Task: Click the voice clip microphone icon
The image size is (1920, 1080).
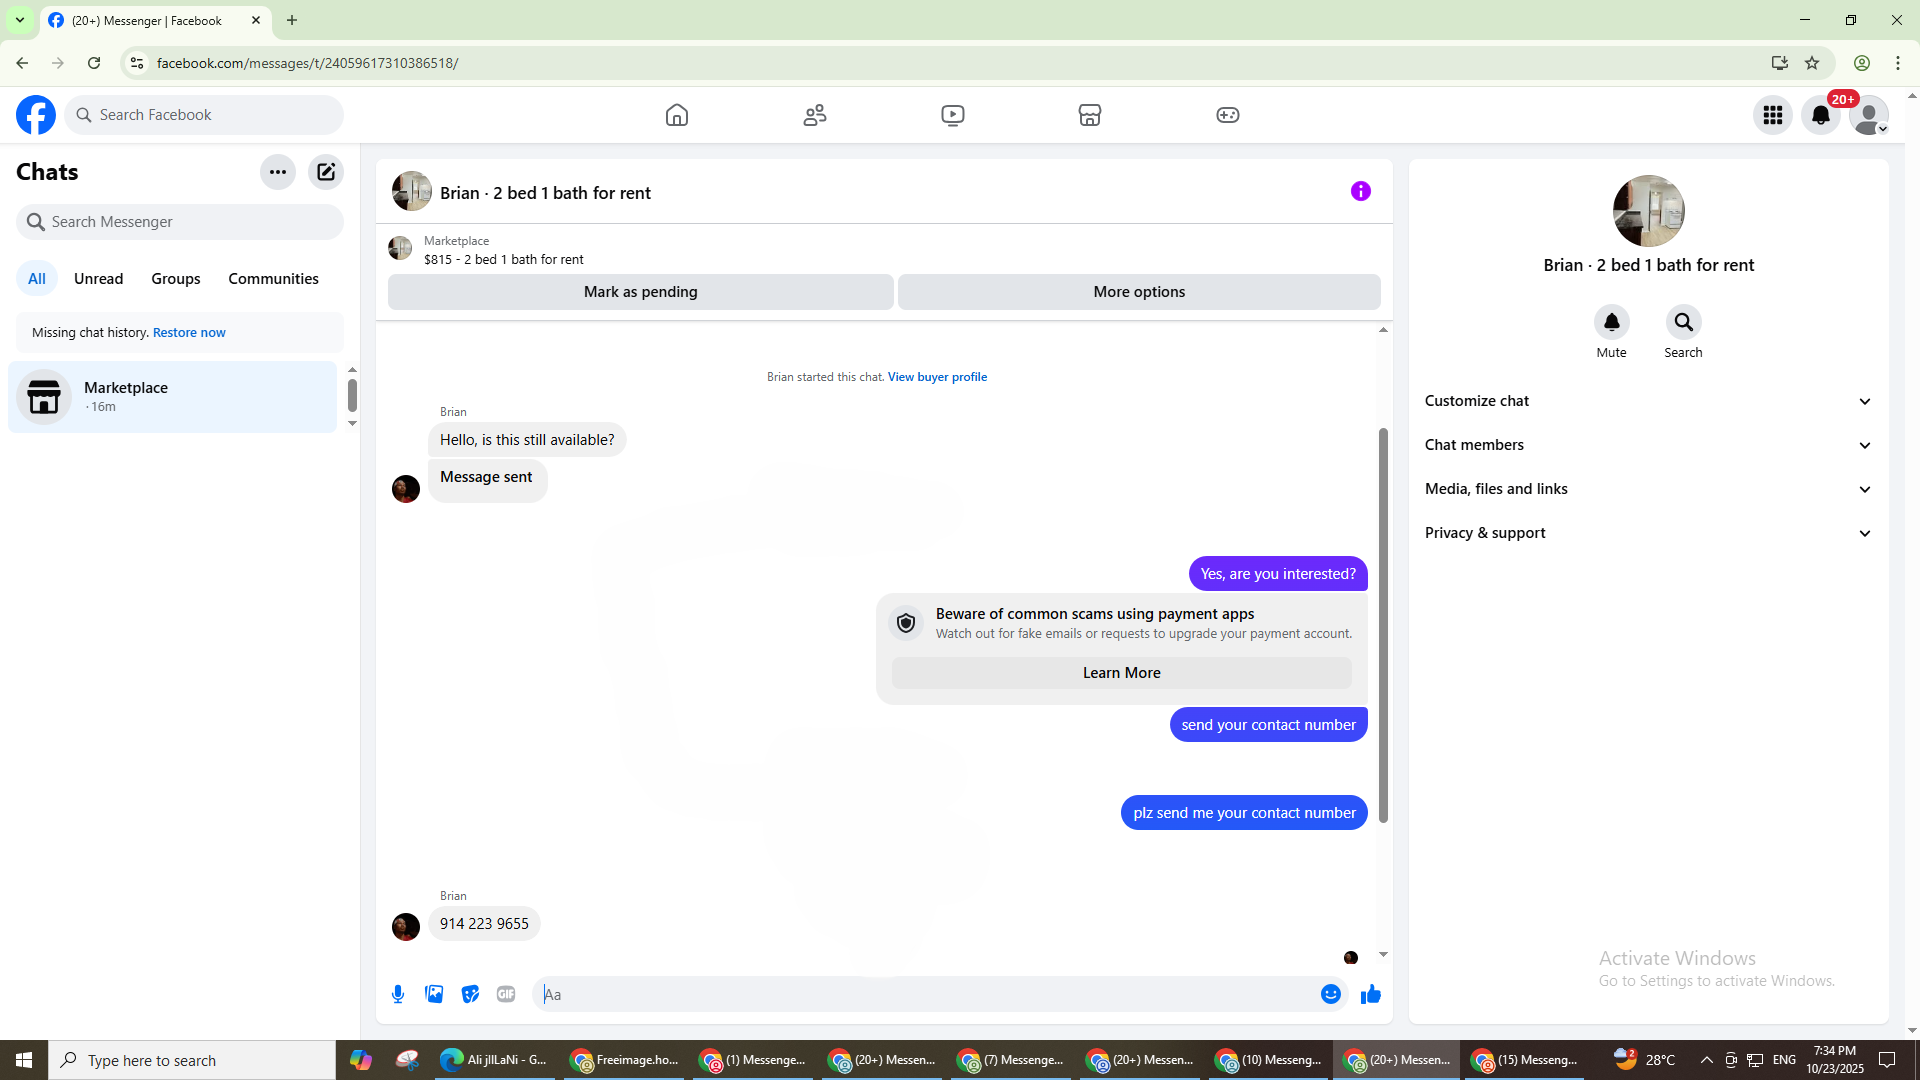Action: click(398, 994)
